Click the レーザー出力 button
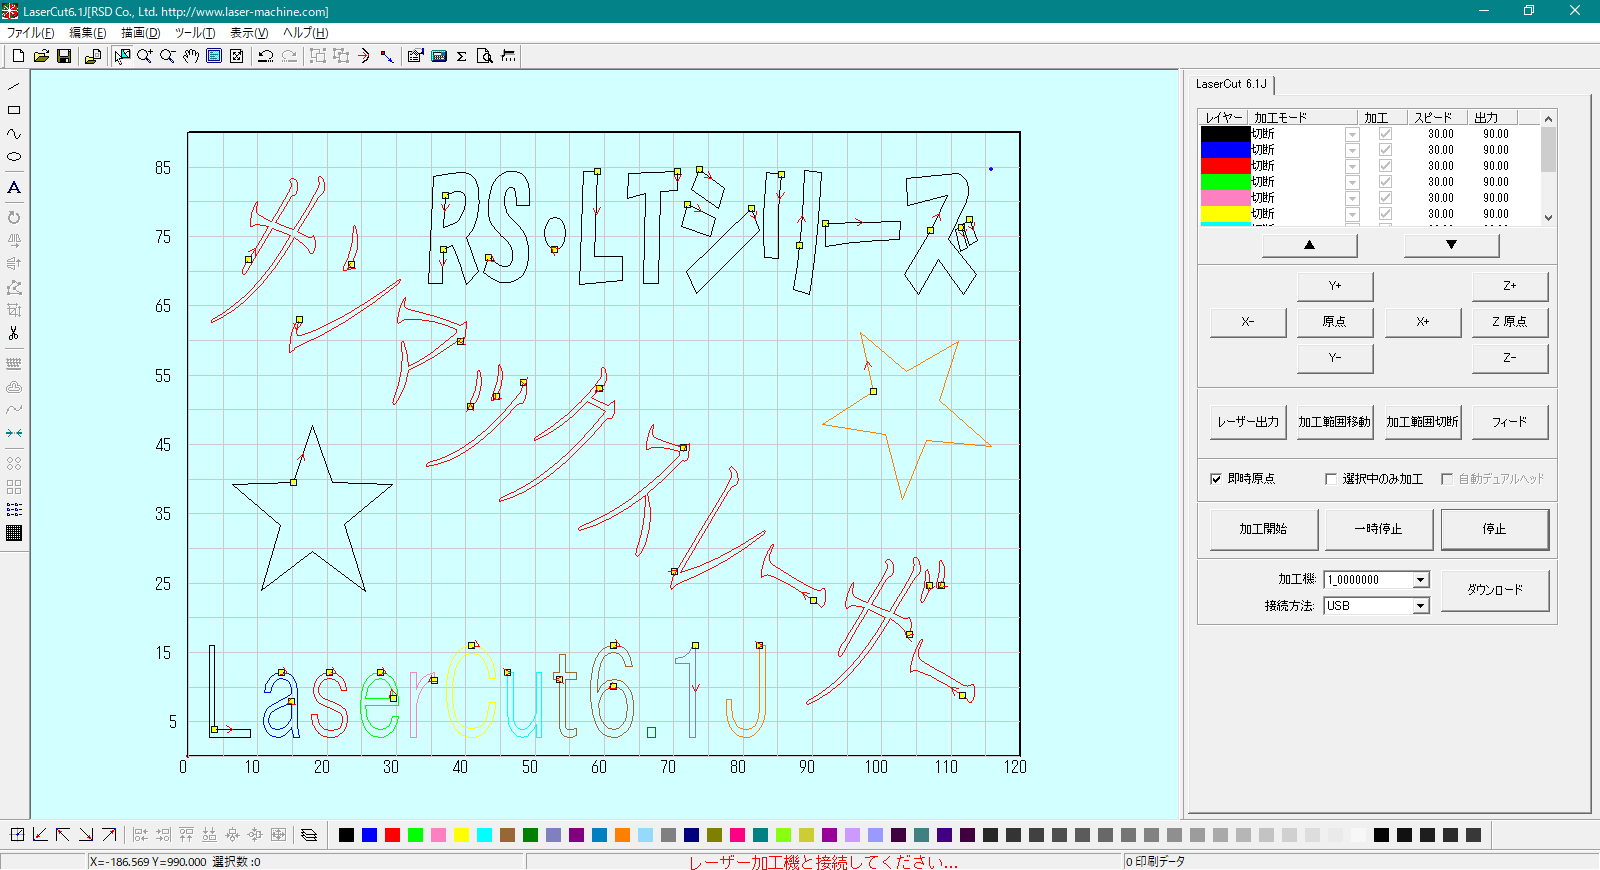The height and width of the screenshot is (870, 1600). point(1247,422)
